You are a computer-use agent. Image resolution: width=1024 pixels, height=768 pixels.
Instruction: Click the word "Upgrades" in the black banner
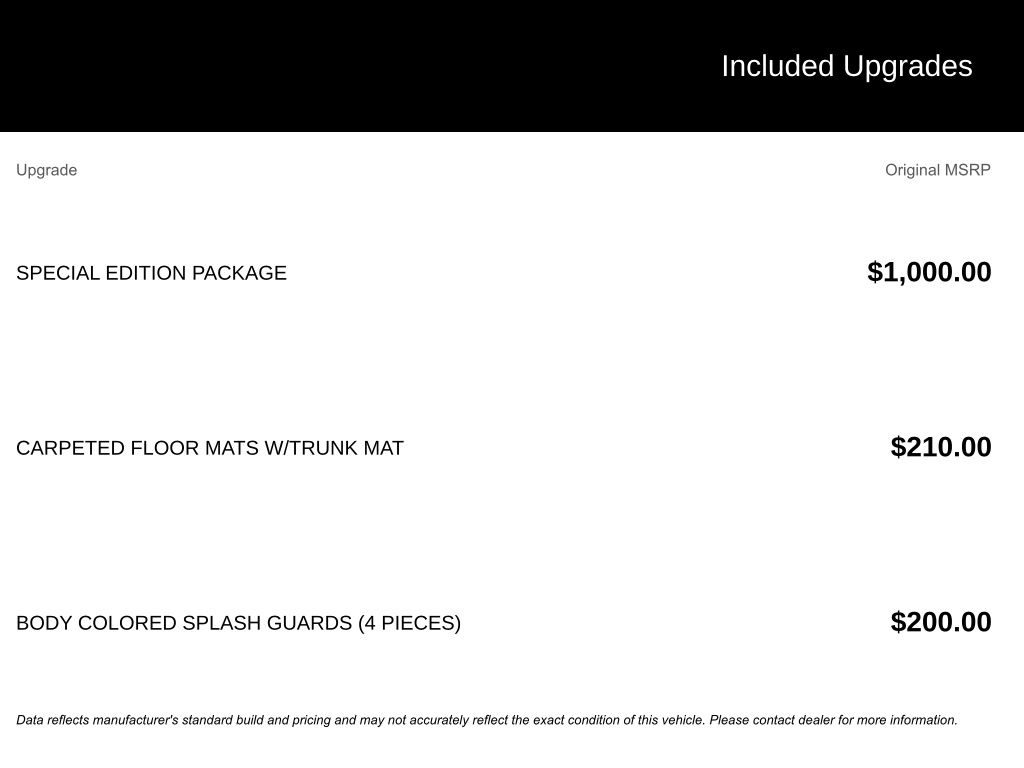(907, 66)
